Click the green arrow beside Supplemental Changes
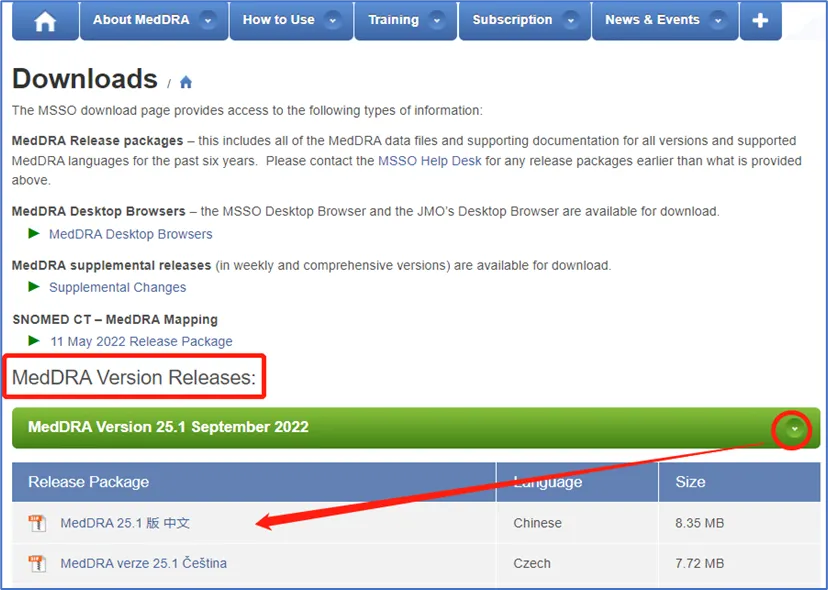 click(x=34, y=286)
